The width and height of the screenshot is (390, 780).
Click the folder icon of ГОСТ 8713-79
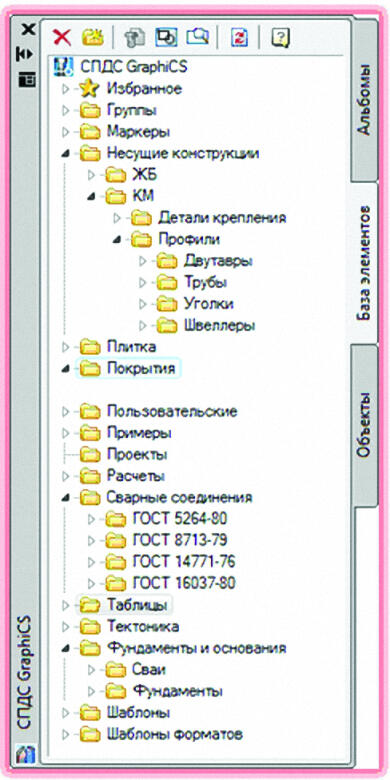pyautogui.click(x=115, y=540)
